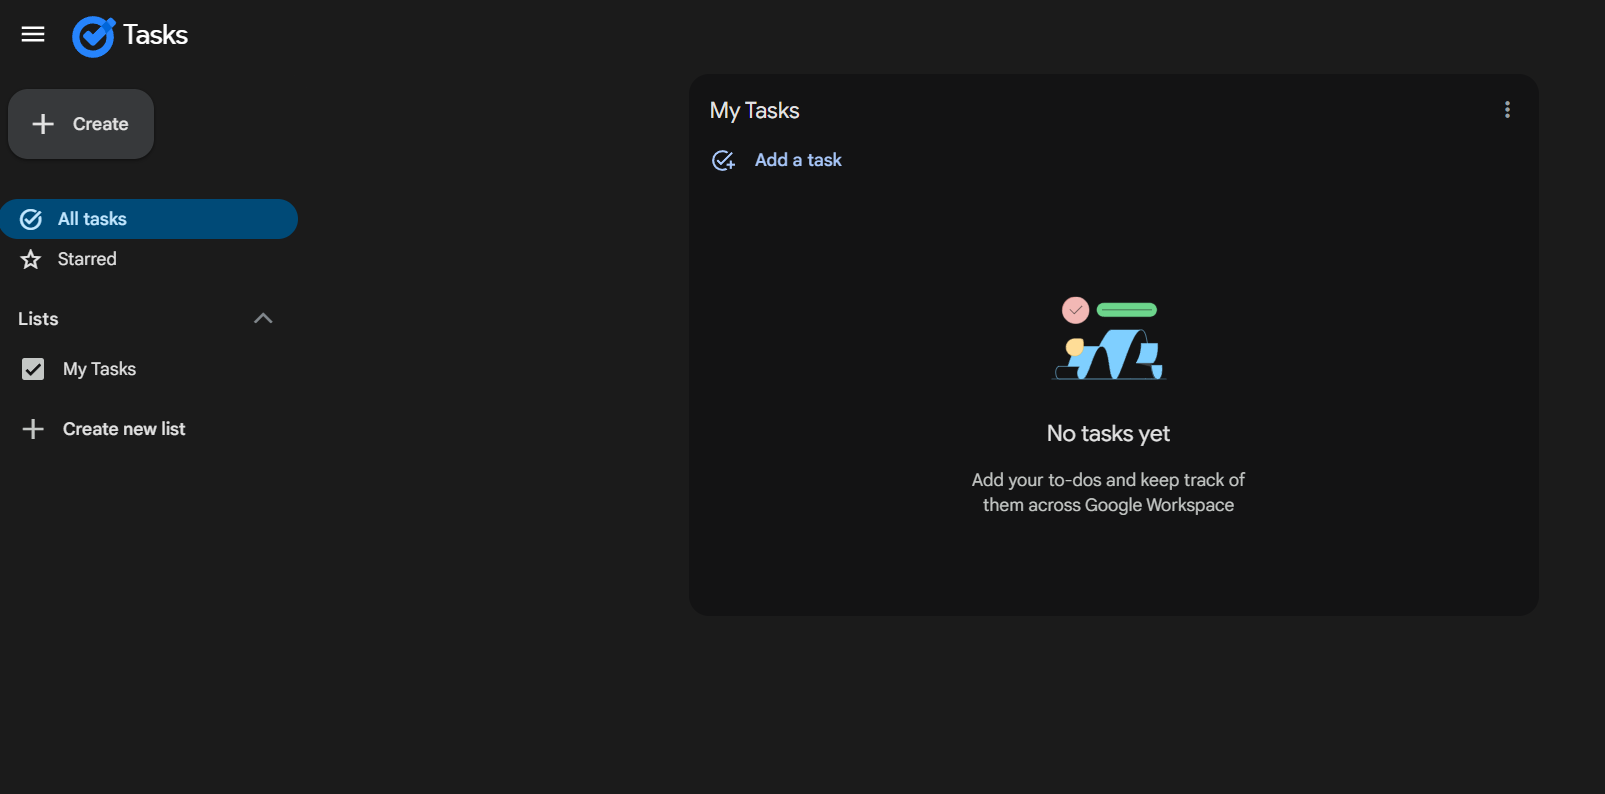Image resolution: width=1605 pixels, height=794 pixels.
Task: Open the My Tasks list options menu
Action: click(x=1507, y=110)
